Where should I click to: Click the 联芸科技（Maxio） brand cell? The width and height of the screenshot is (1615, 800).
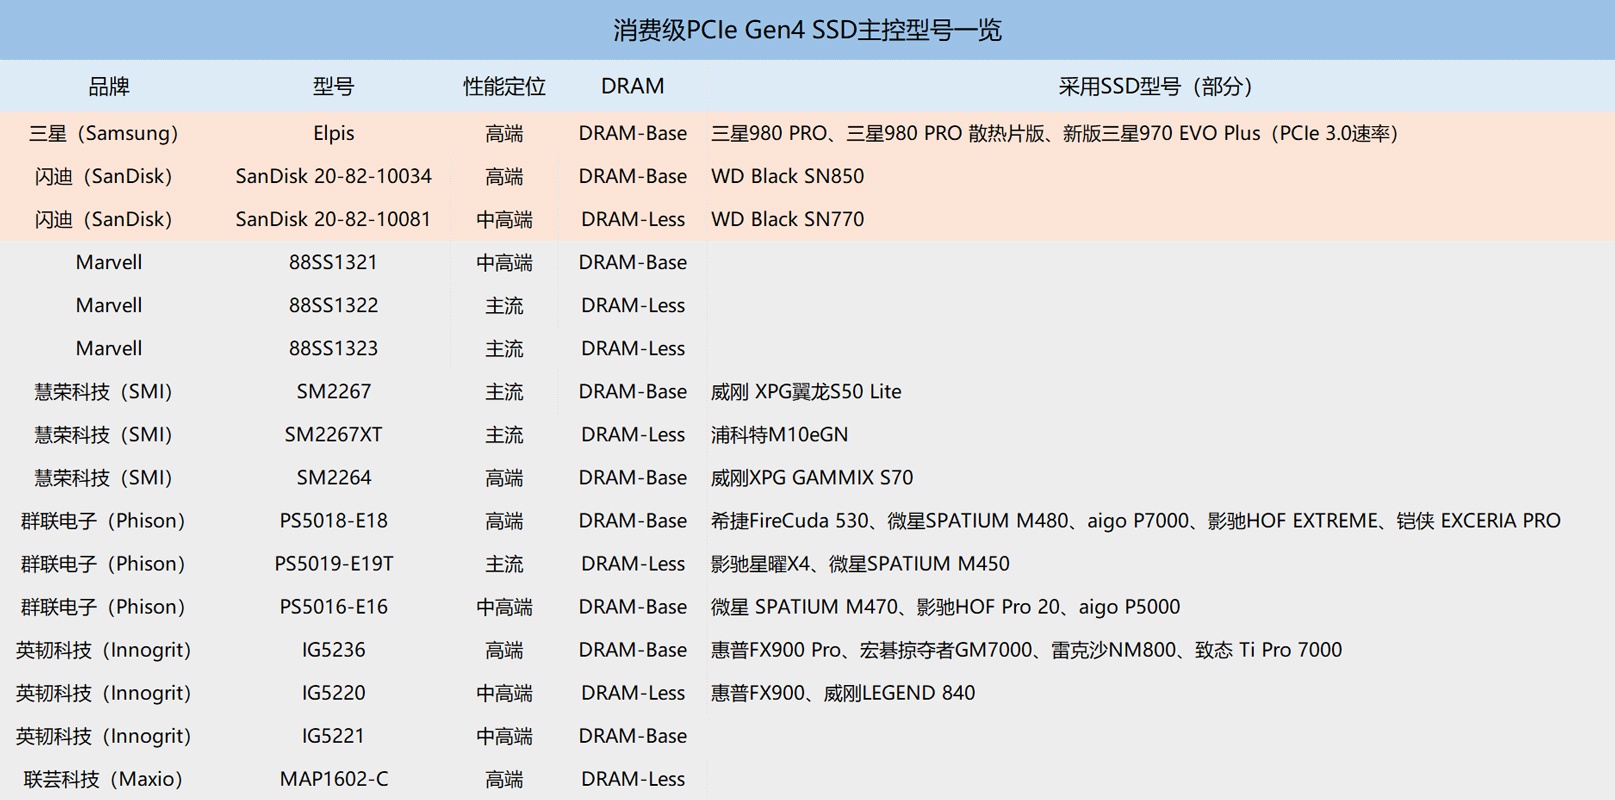(104, 778)
